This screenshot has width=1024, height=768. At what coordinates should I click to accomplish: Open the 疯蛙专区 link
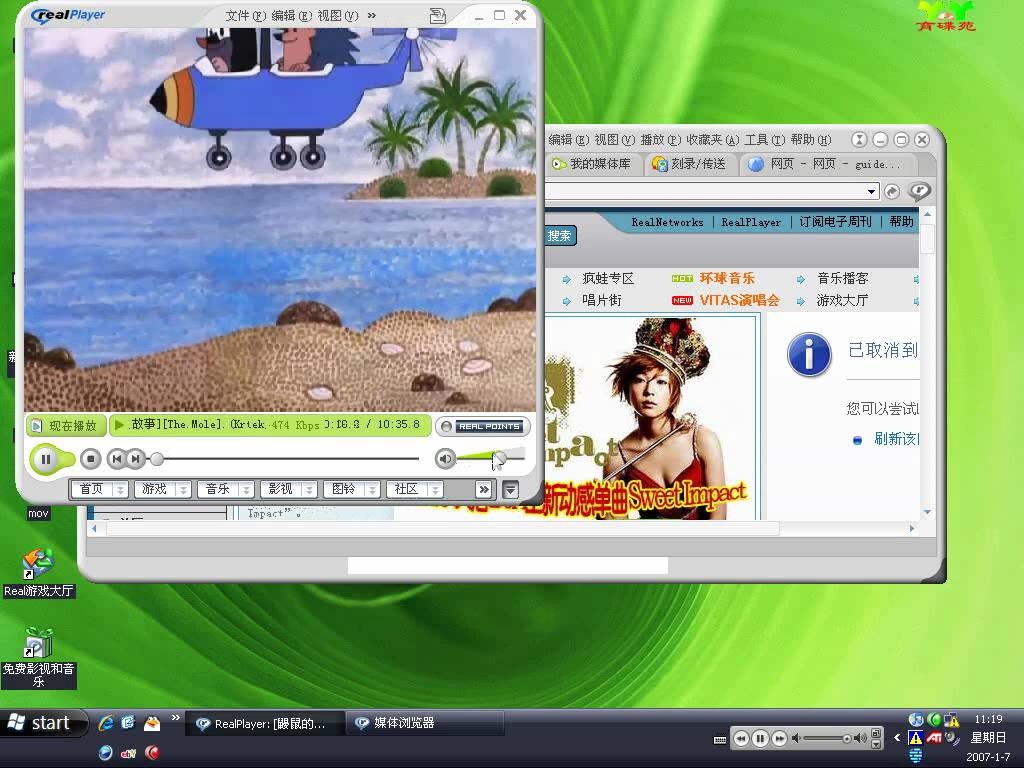(x=608, y=279)
